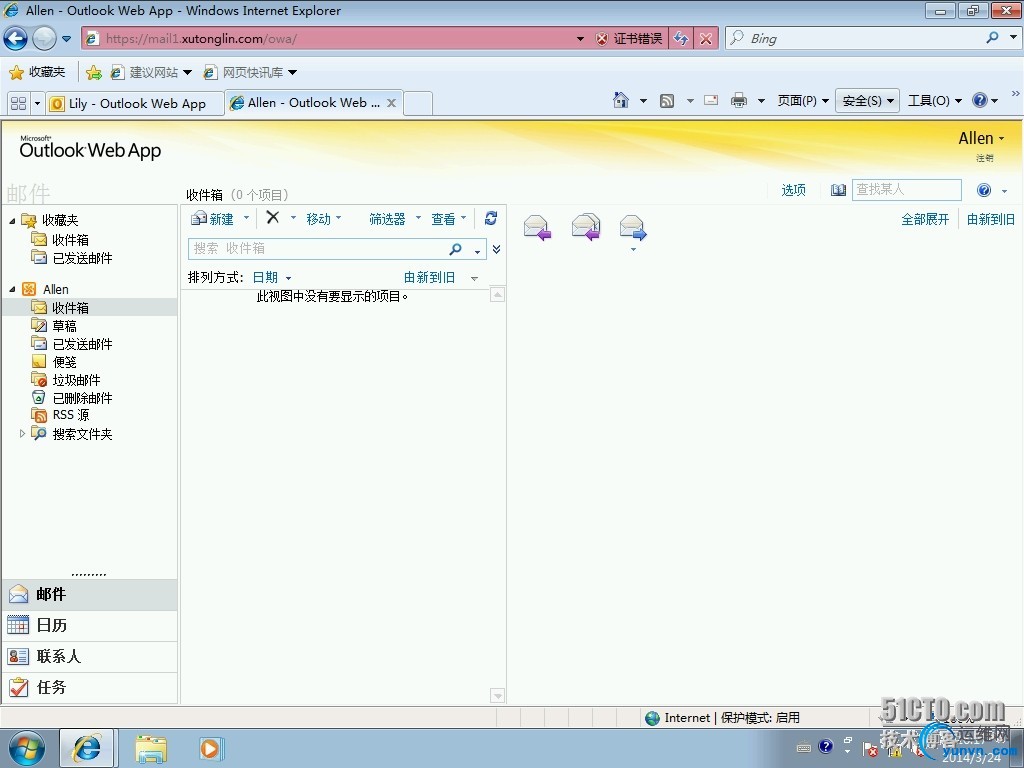This screenshot has width=1024, height=768.
Task: Click the Delete (X) icon in toolbar
Action: pyautogui.click(x=272, y=218)
